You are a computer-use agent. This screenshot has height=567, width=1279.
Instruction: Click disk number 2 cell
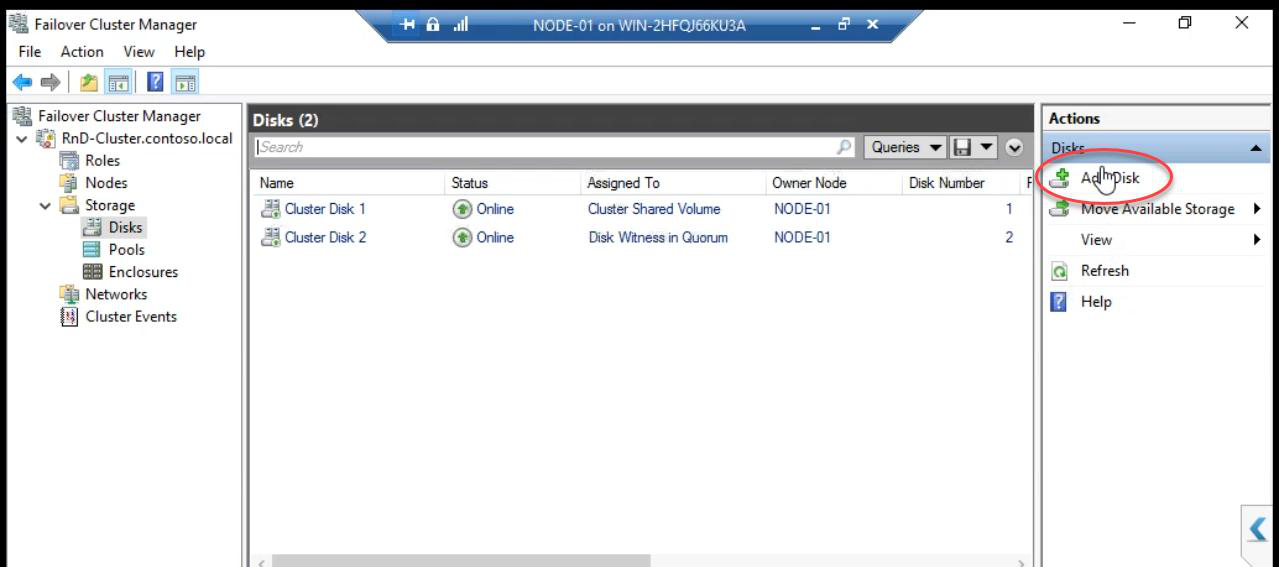pos(1010,237)
